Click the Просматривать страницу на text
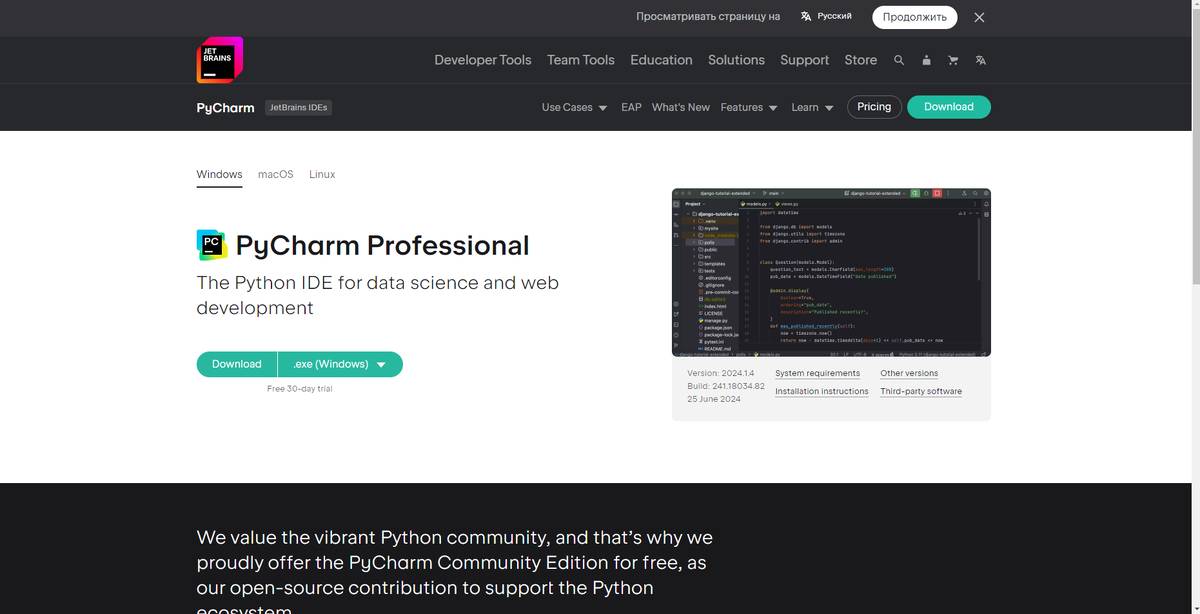 click(x=708, y=17)
